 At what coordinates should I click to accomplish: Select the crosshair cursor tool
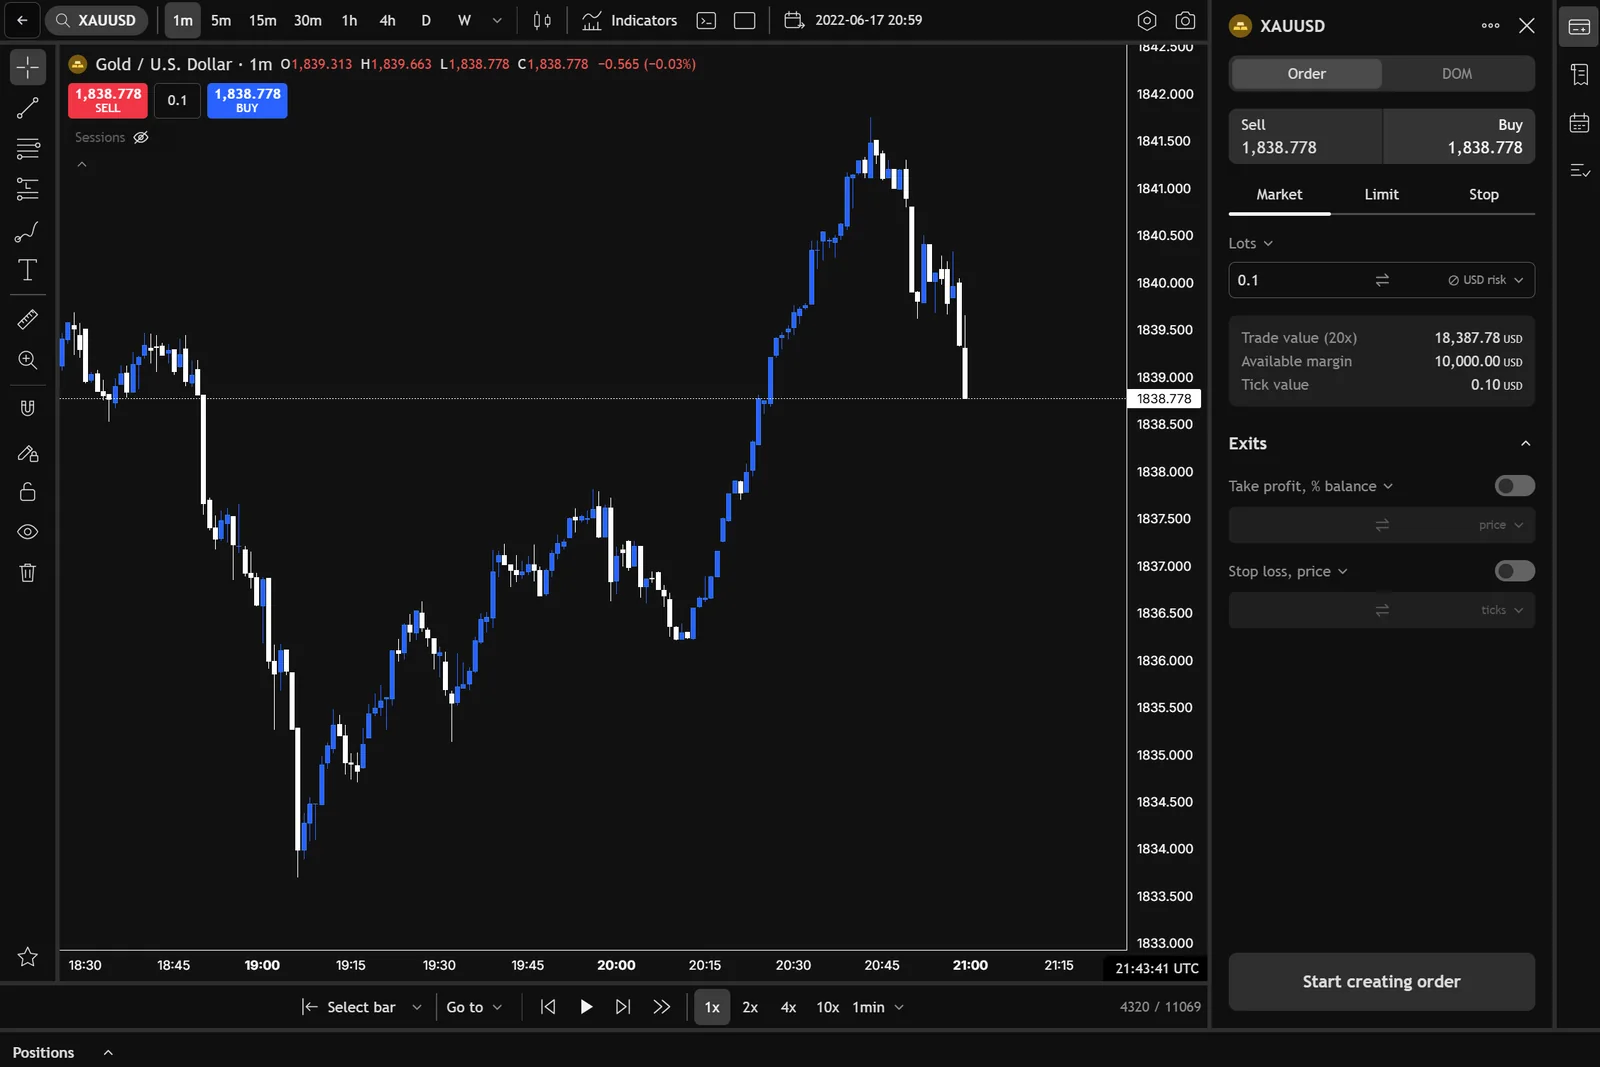tap(28, 67)
